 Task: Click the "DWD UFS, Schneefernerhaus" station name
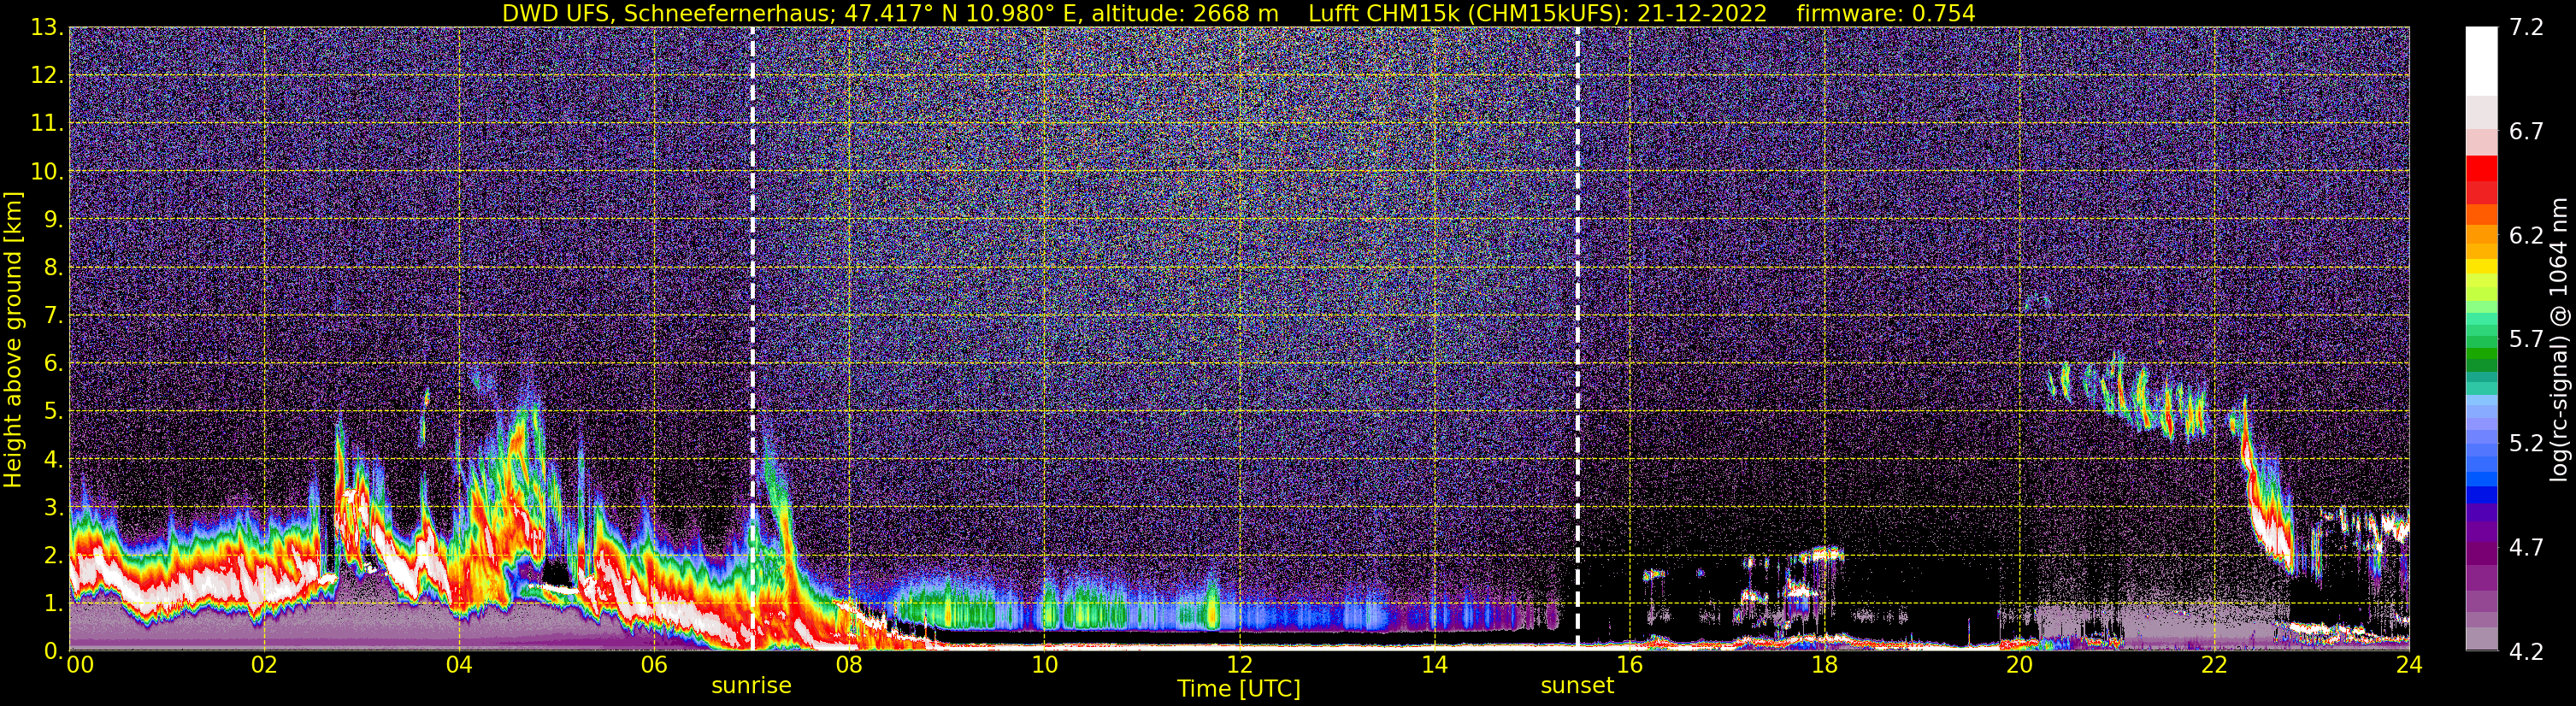667,13
